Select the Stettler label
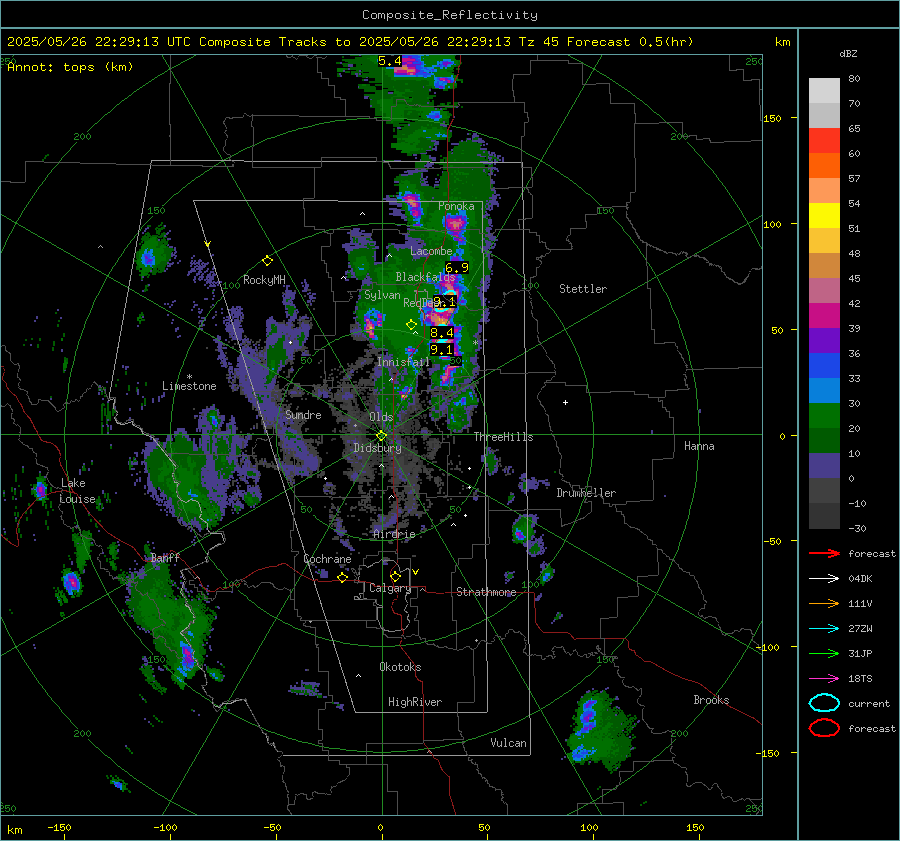Image resolution: width=900 pixels, height=841 pixels. tap(583, 289)
